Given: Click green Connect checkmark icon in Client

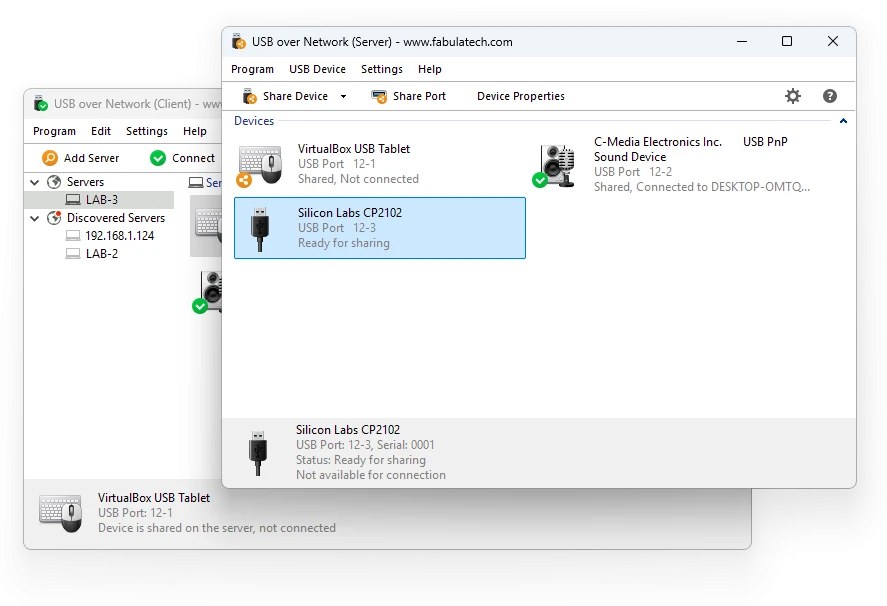Looking at the screenshot, I should 158,158.
